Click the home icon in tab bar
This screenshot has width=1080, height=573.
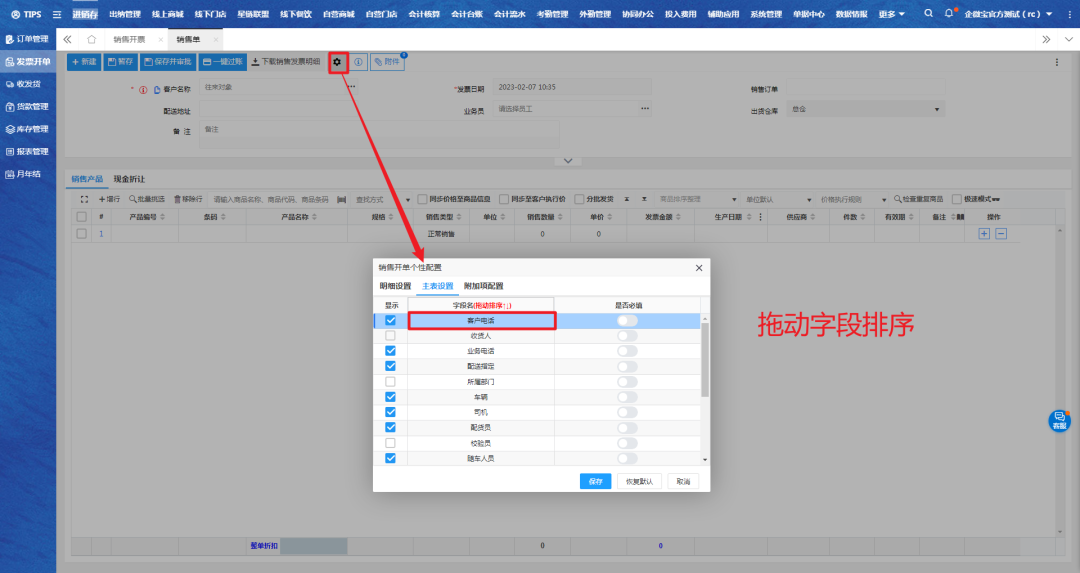click(91, 39)
